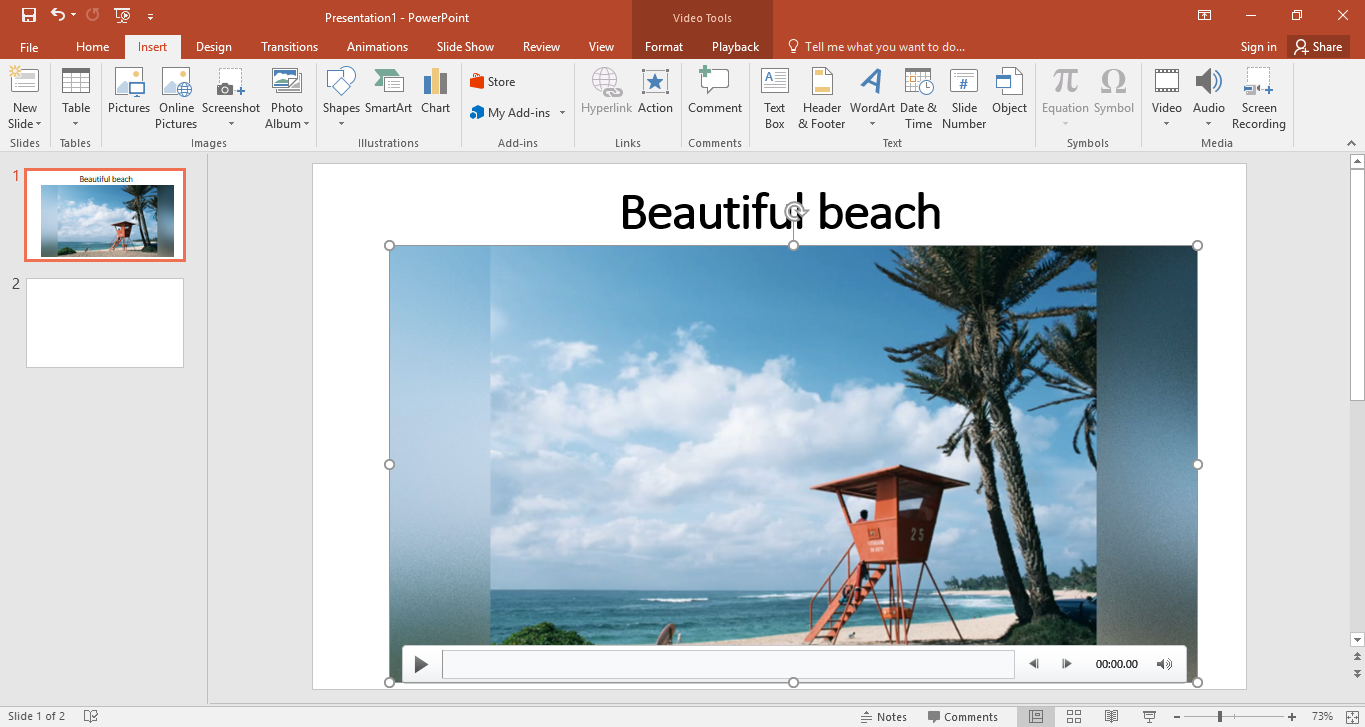
Task: Toggle the Notes pane
Action: (884, 716)
